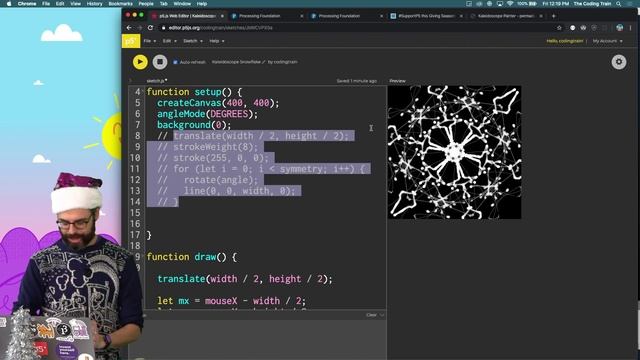Bookmark this page with the star
The width and height of the screenshot is (640, 360).
(x=559, y=28)
